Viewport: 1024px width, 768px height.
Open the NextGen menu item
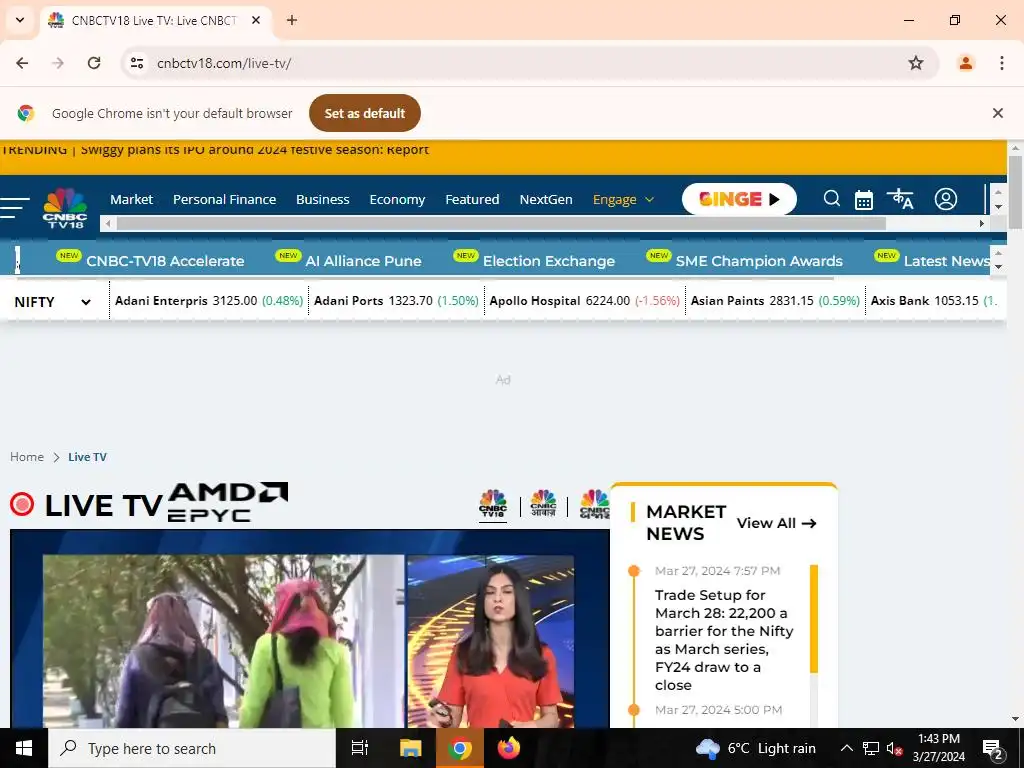(x=546, y=199)
